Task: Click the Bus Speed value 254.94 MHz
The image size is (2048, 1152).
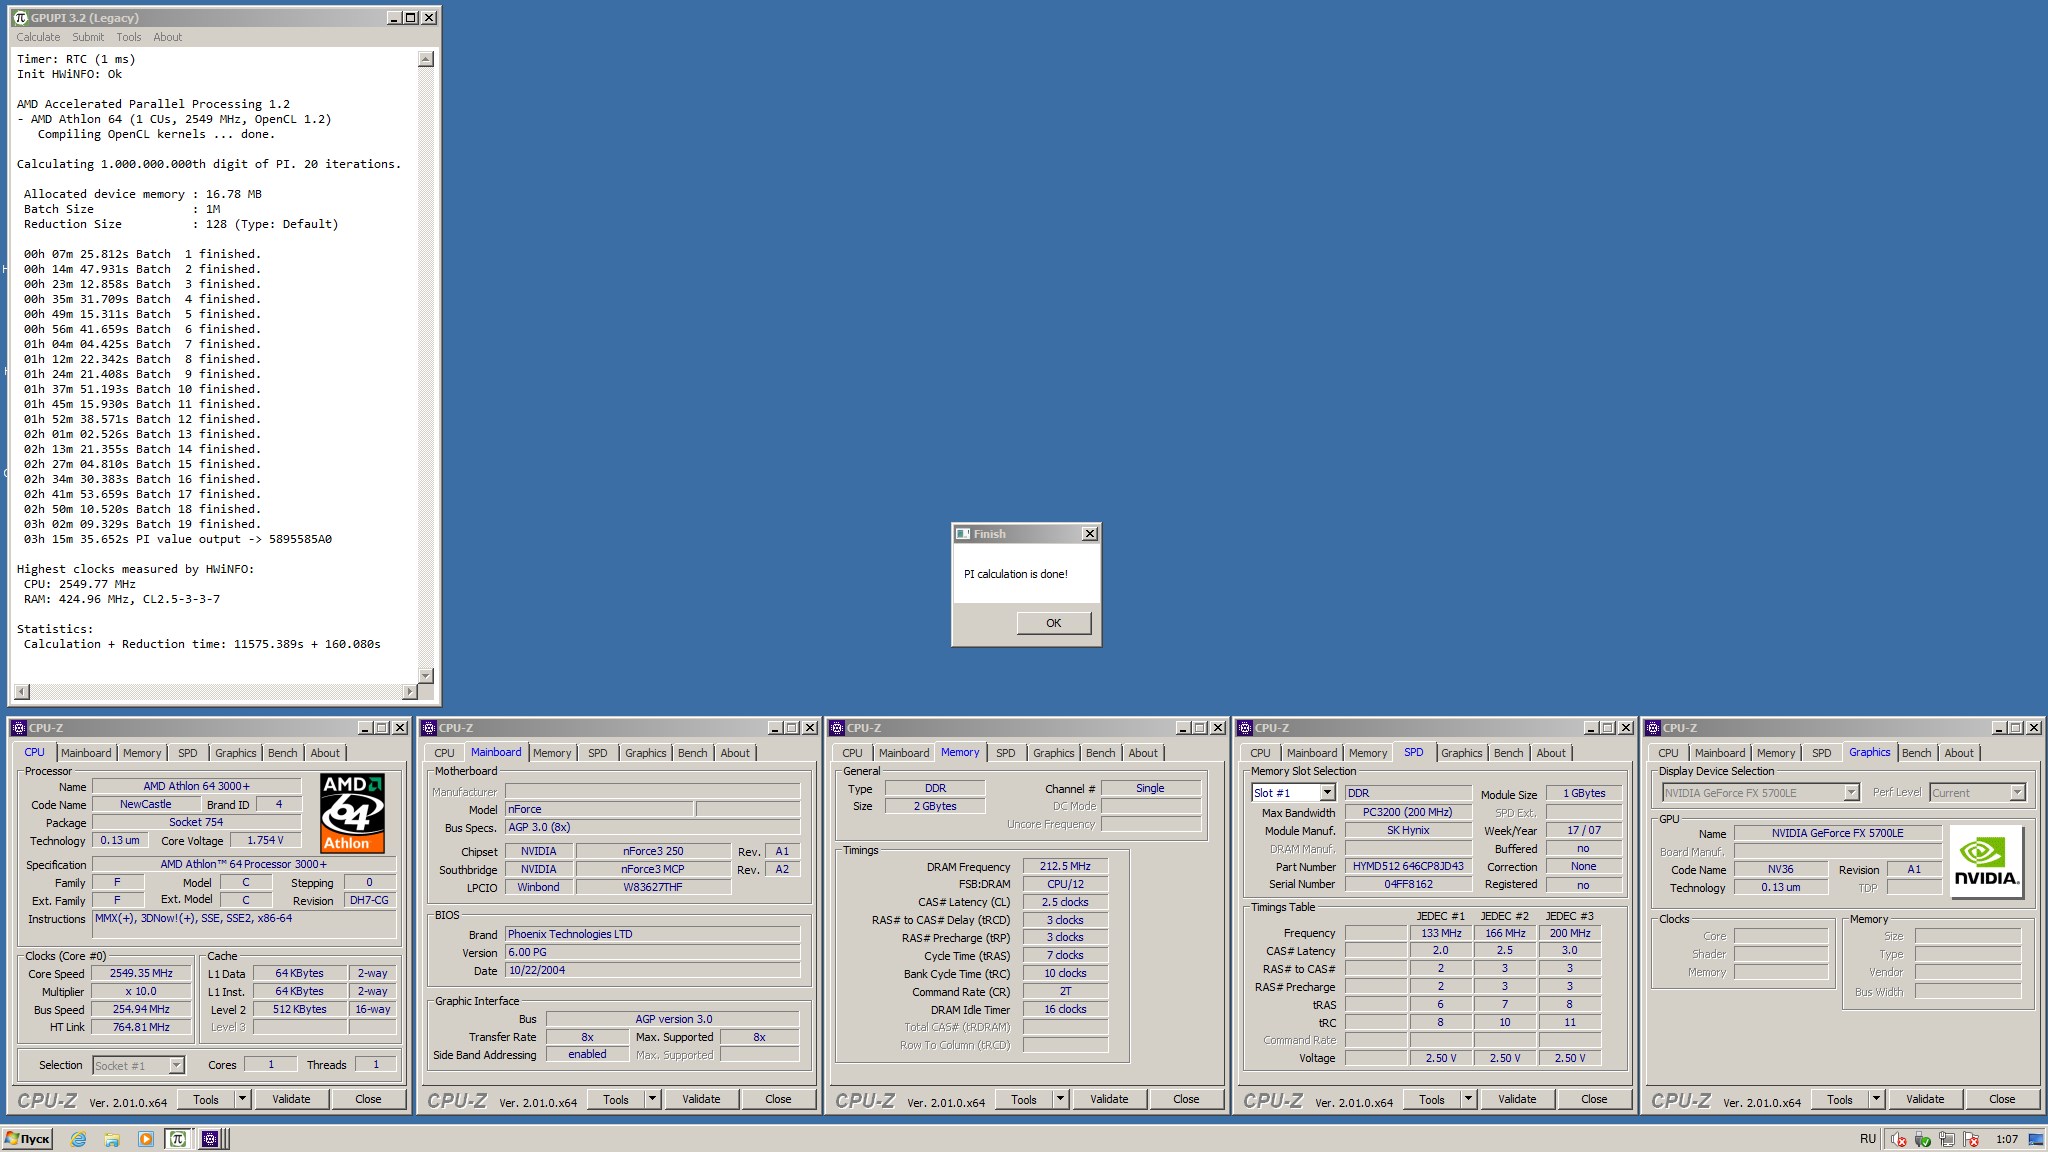Action: pyautogui.click(x=141, y=1009)
